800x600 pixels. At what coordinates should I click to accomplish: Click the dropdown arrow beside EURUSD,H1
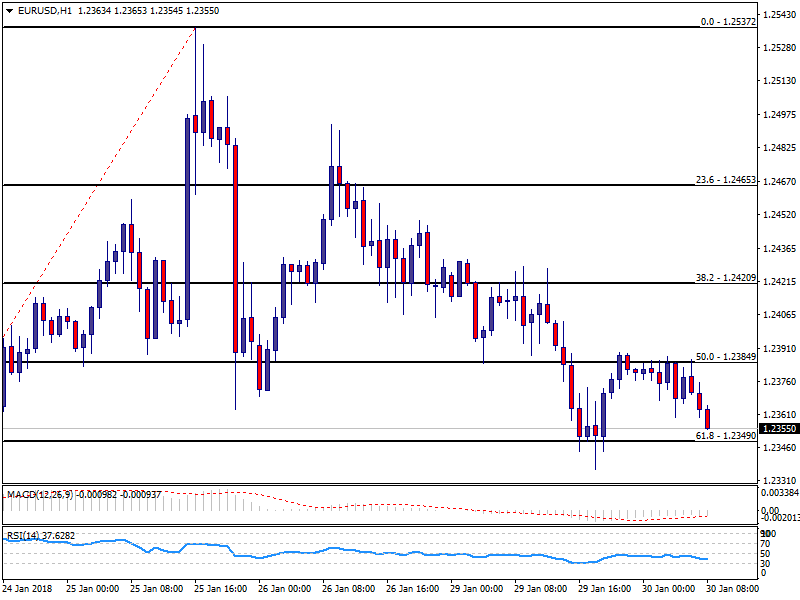click(8, 11)
